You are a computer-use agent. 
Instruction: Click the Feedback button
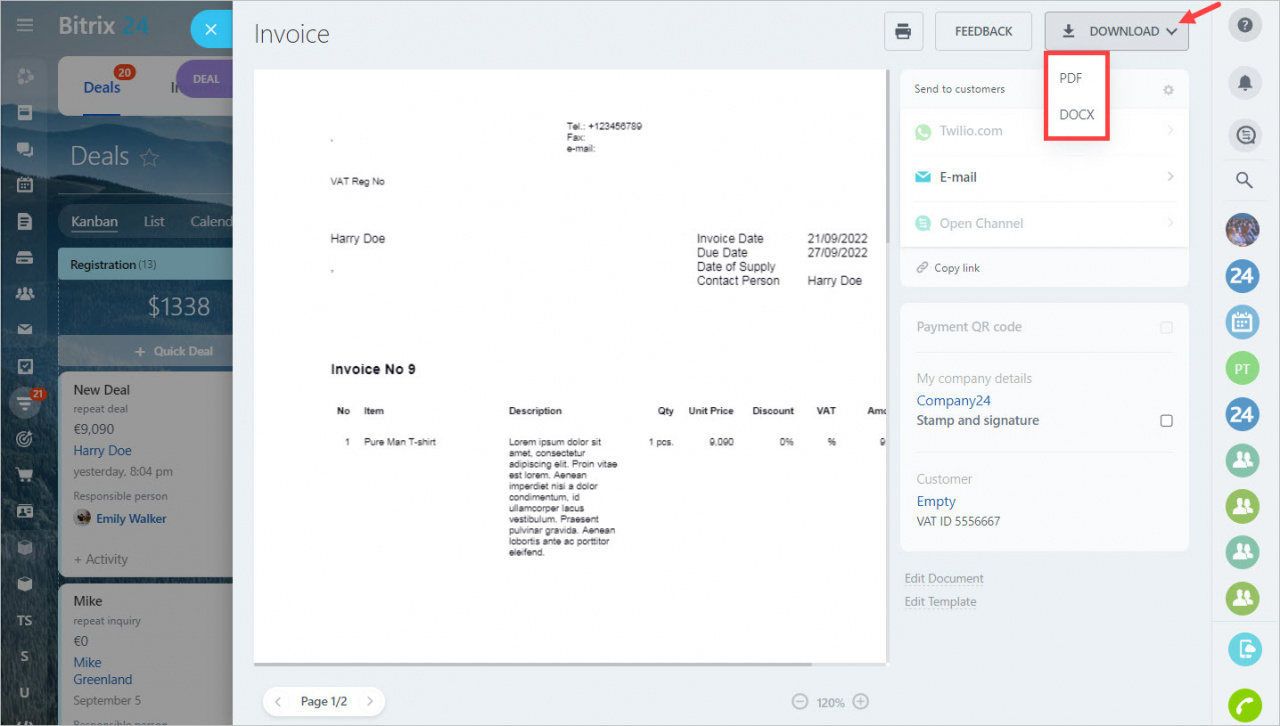984,31
